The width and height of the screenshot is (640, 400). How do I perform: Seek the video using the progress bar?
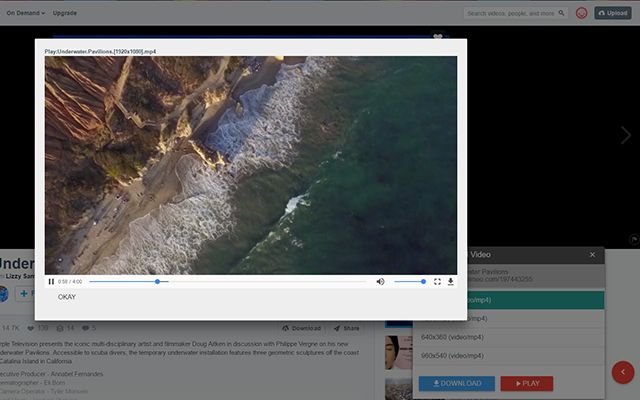(228, 282)
